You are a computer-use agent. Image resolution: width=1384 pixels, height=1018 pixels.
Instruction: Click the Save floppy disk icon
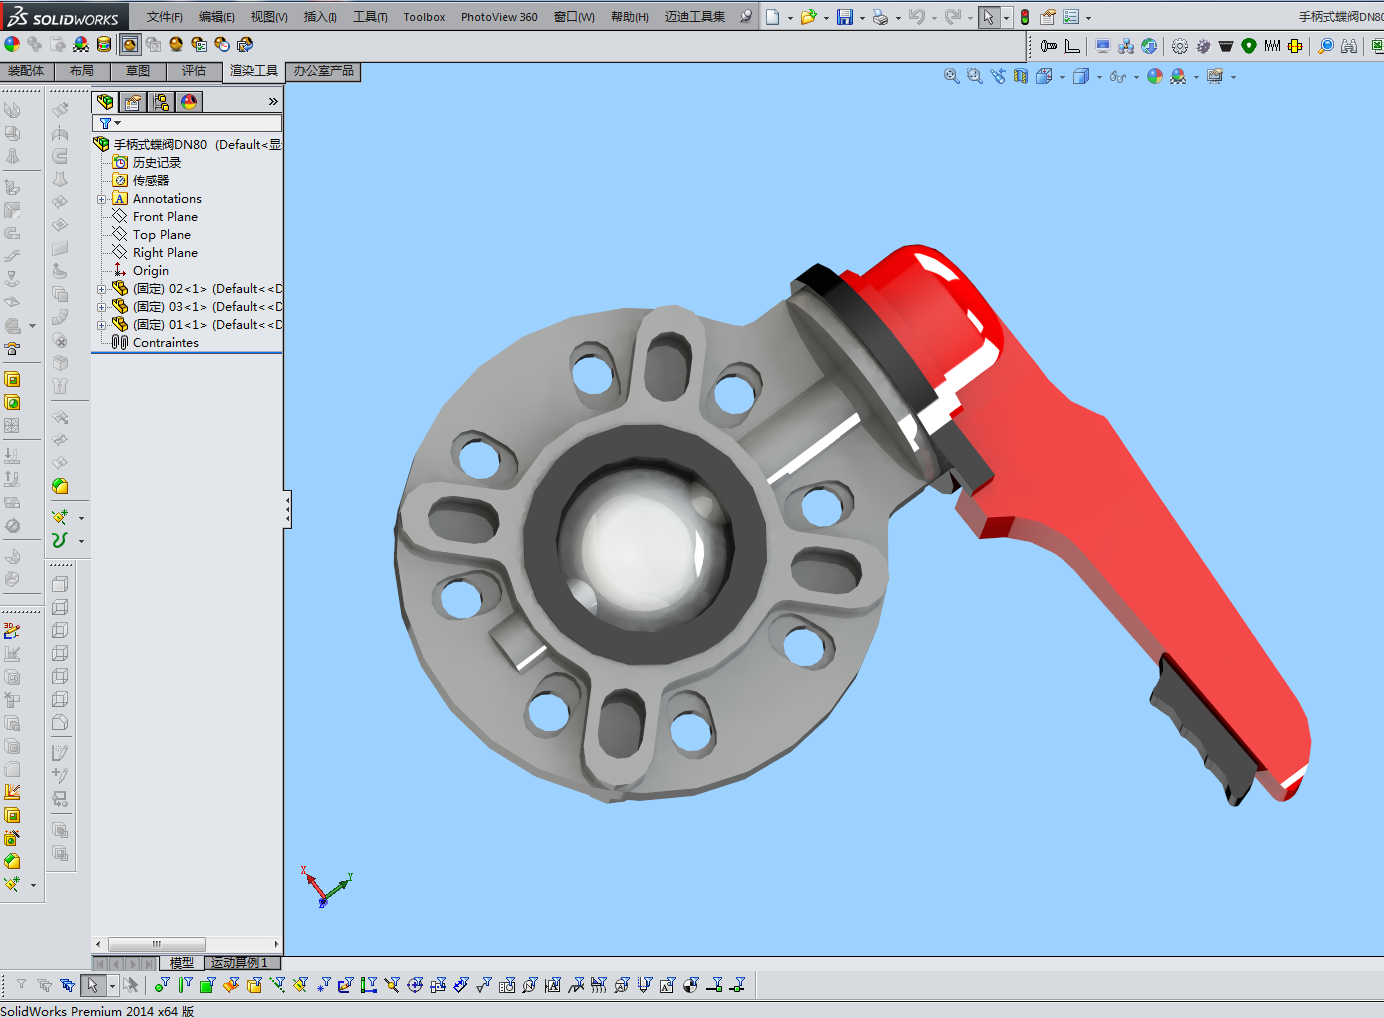(845, 17)
